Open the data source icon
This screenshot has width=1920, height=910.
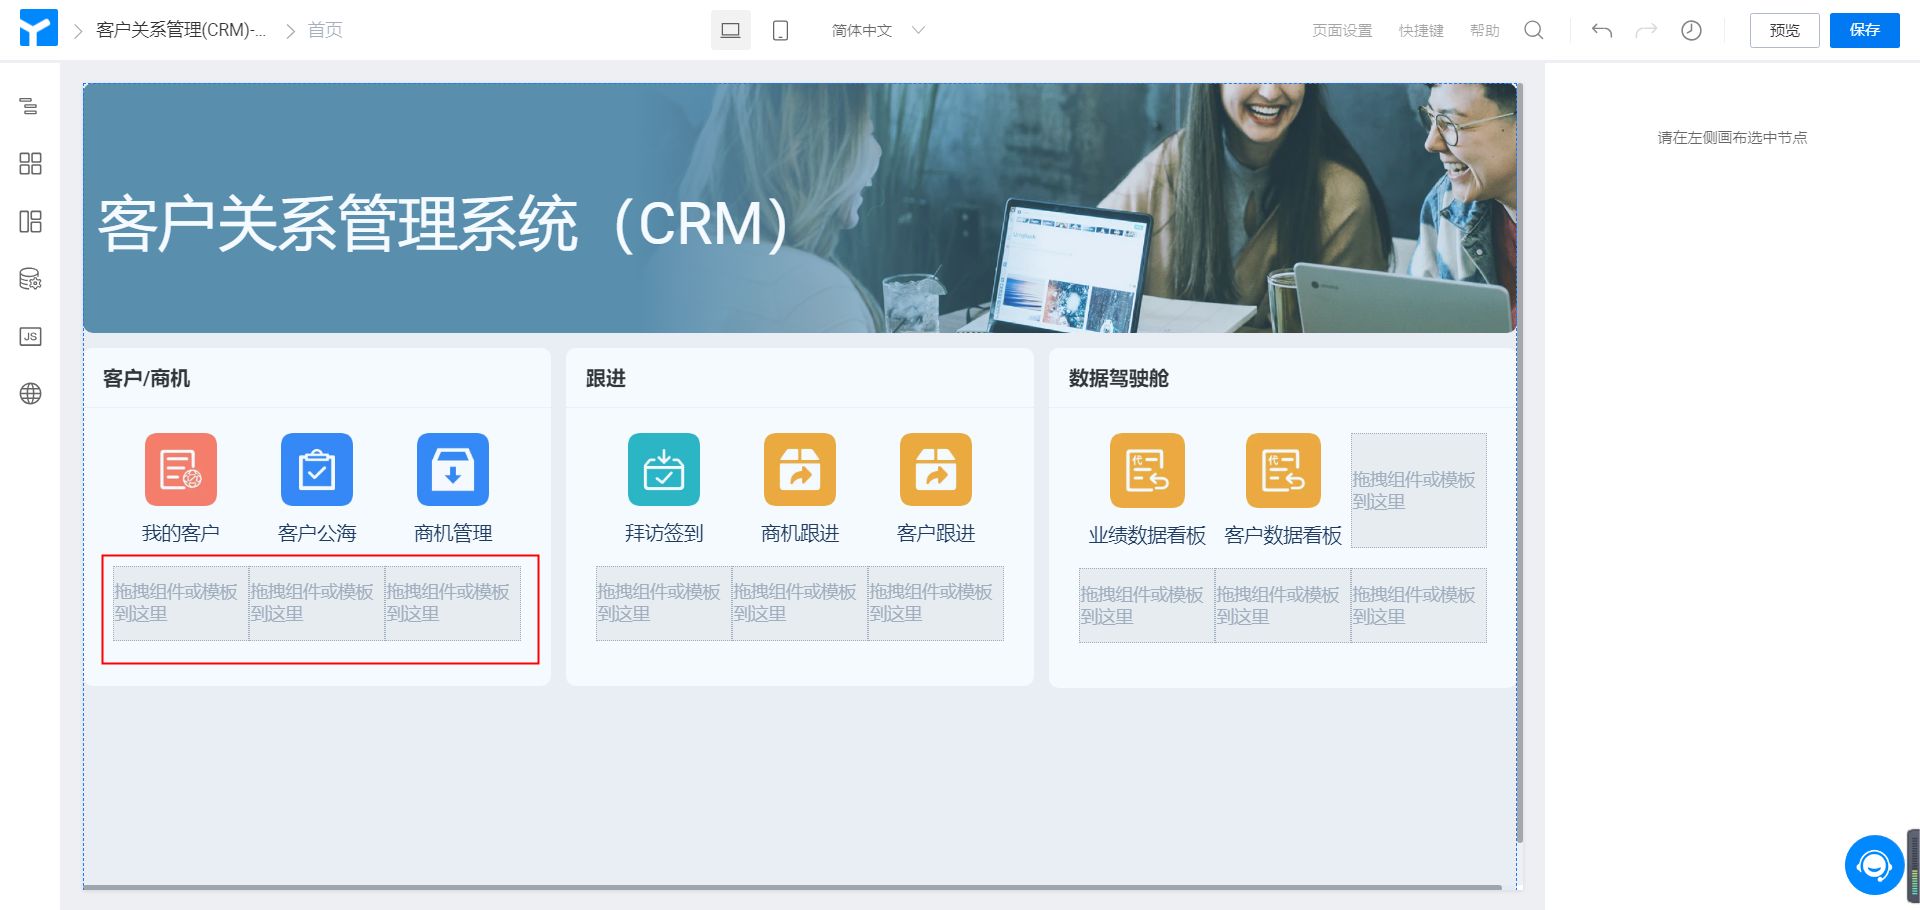click(x=30, y=279)
